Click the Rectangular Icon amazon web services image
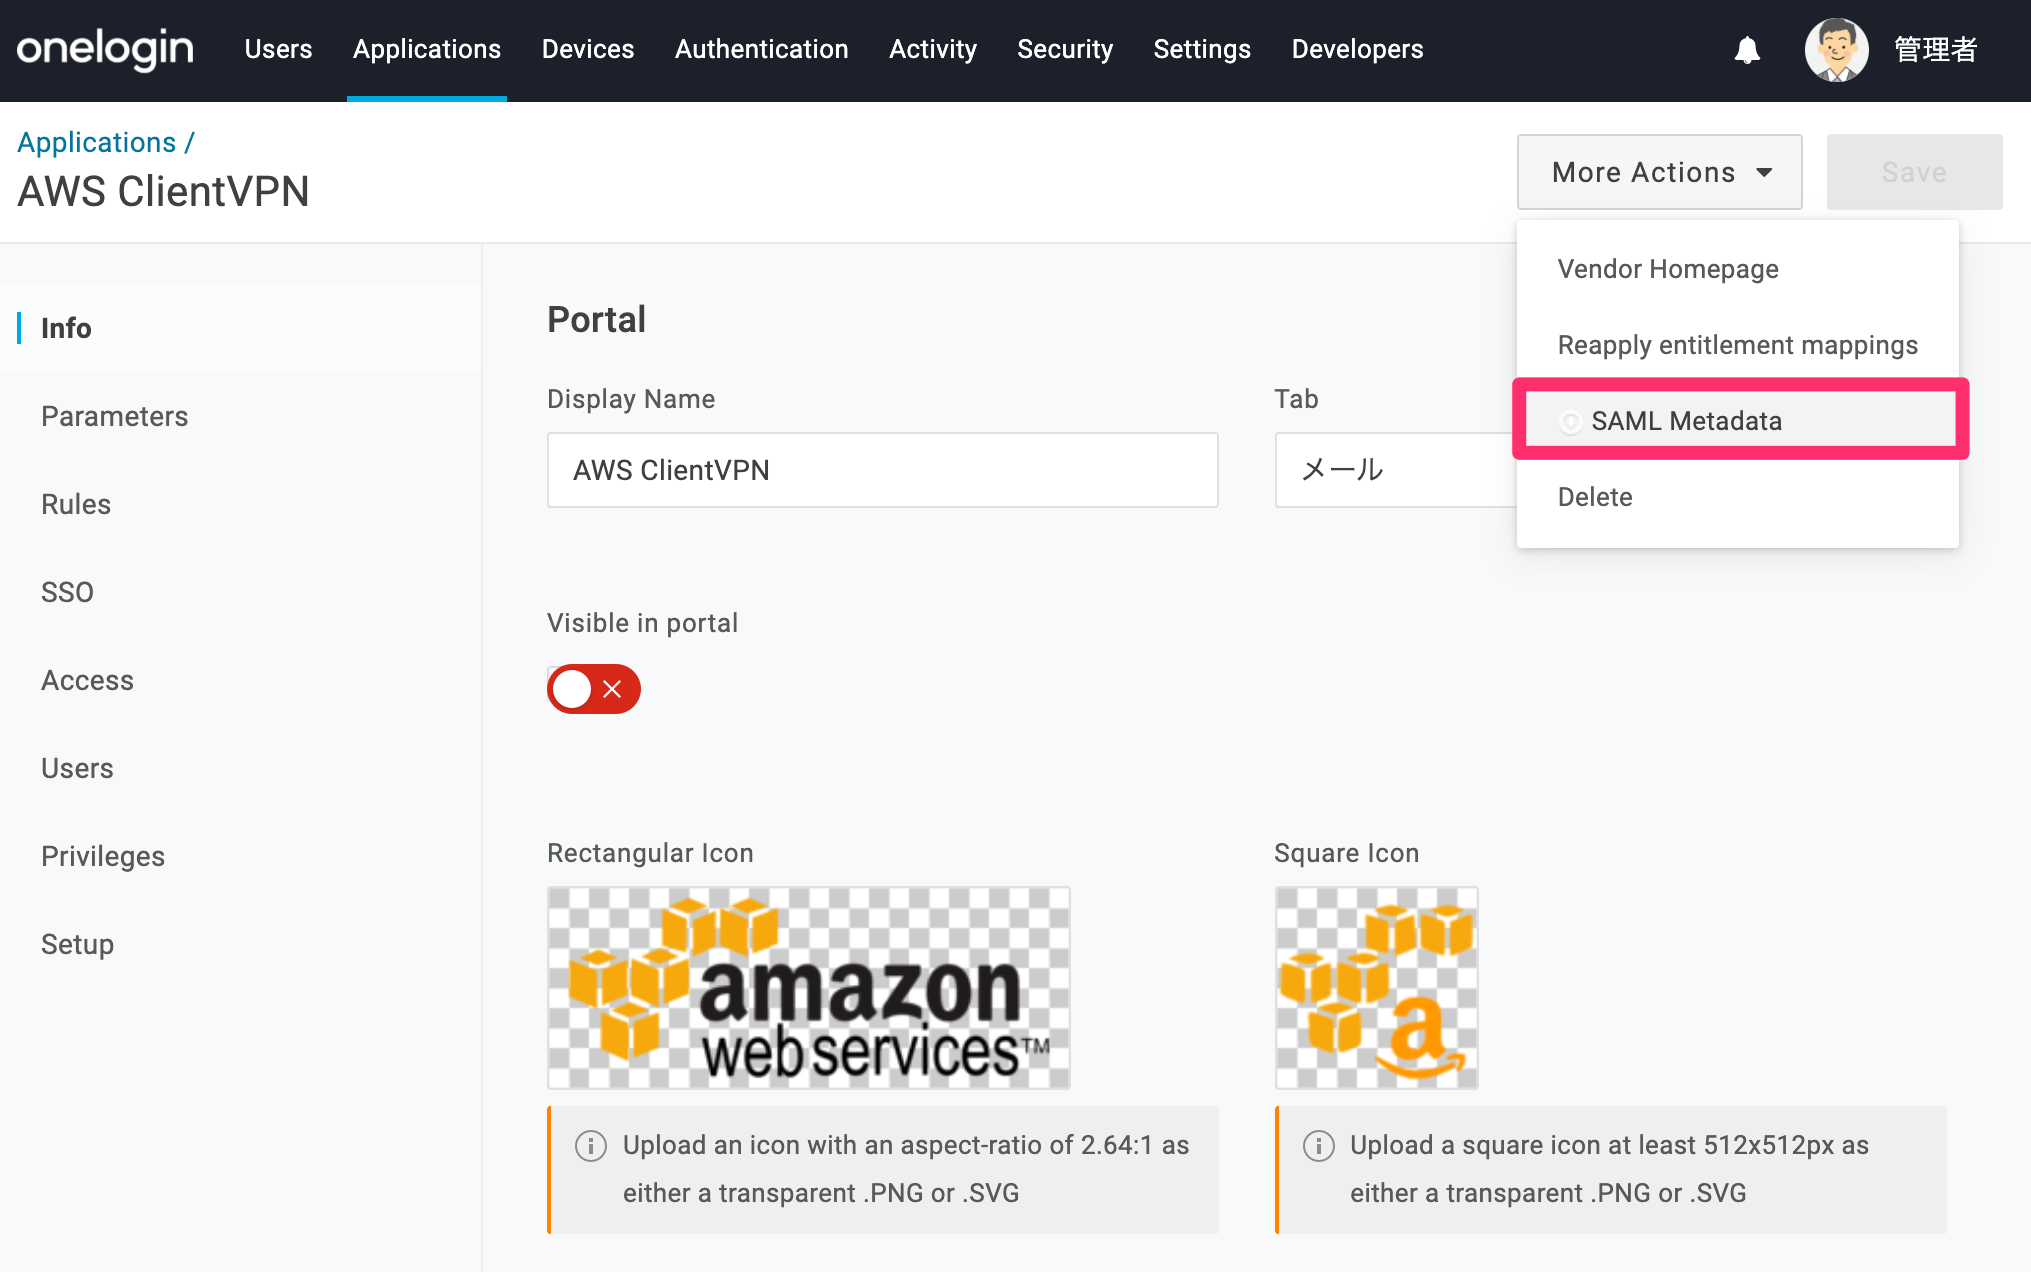2031x1272 pixels. pos(809,988)
